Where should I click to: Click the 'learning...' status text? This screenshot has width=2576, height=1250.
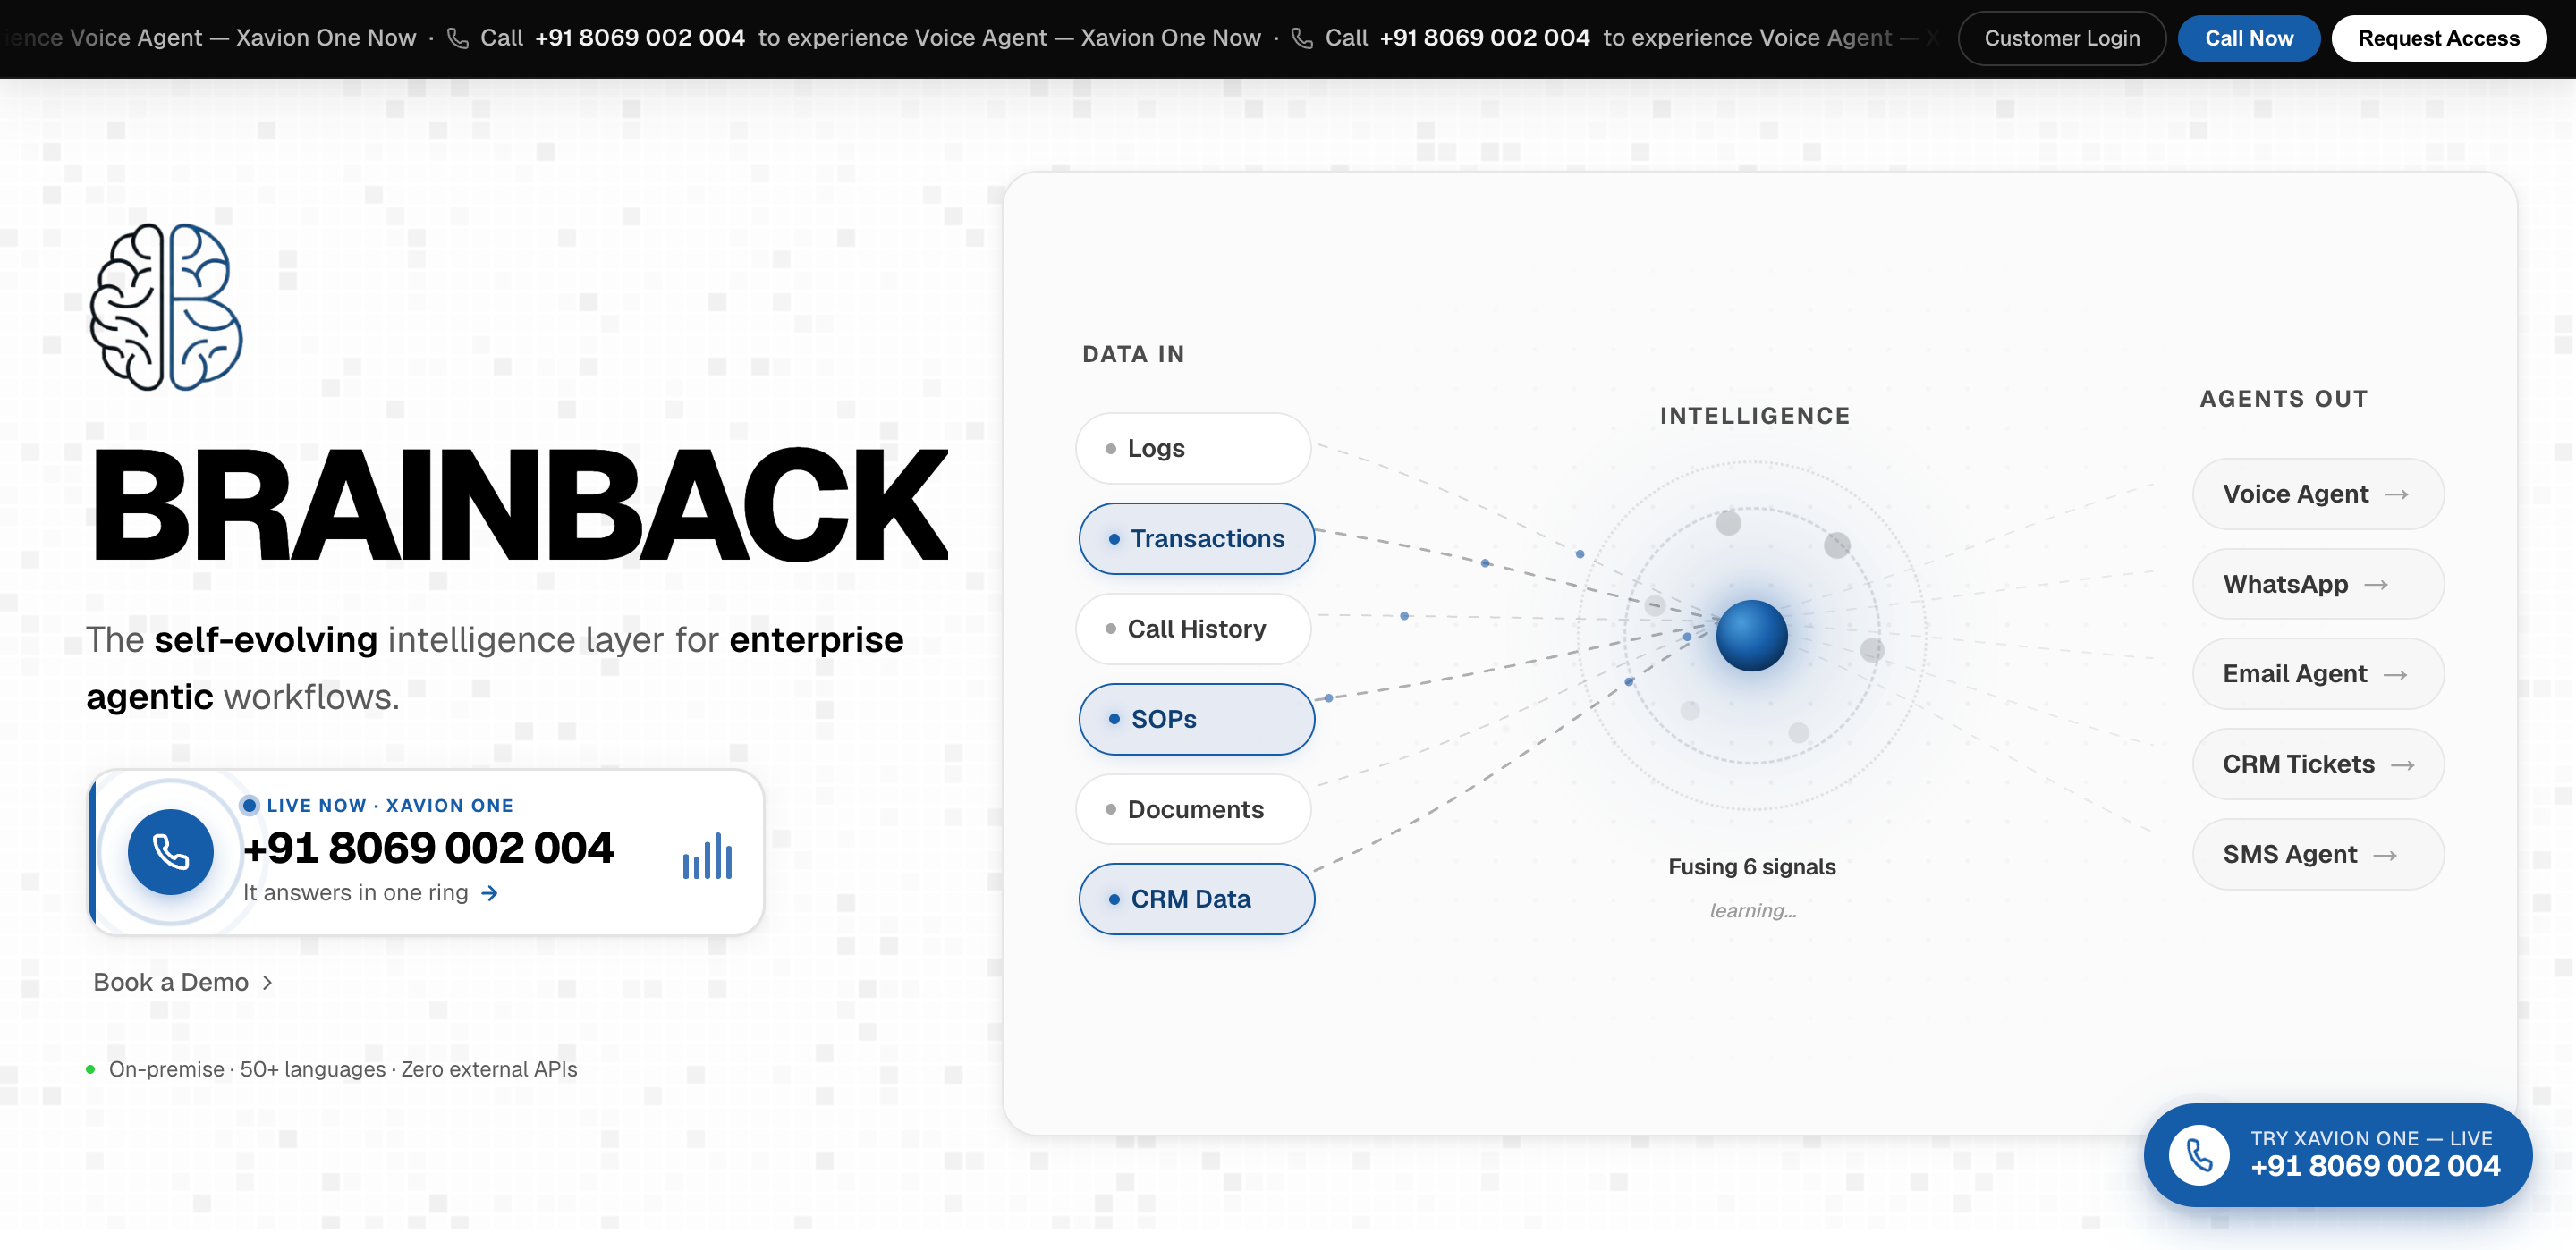(1752, 911)
